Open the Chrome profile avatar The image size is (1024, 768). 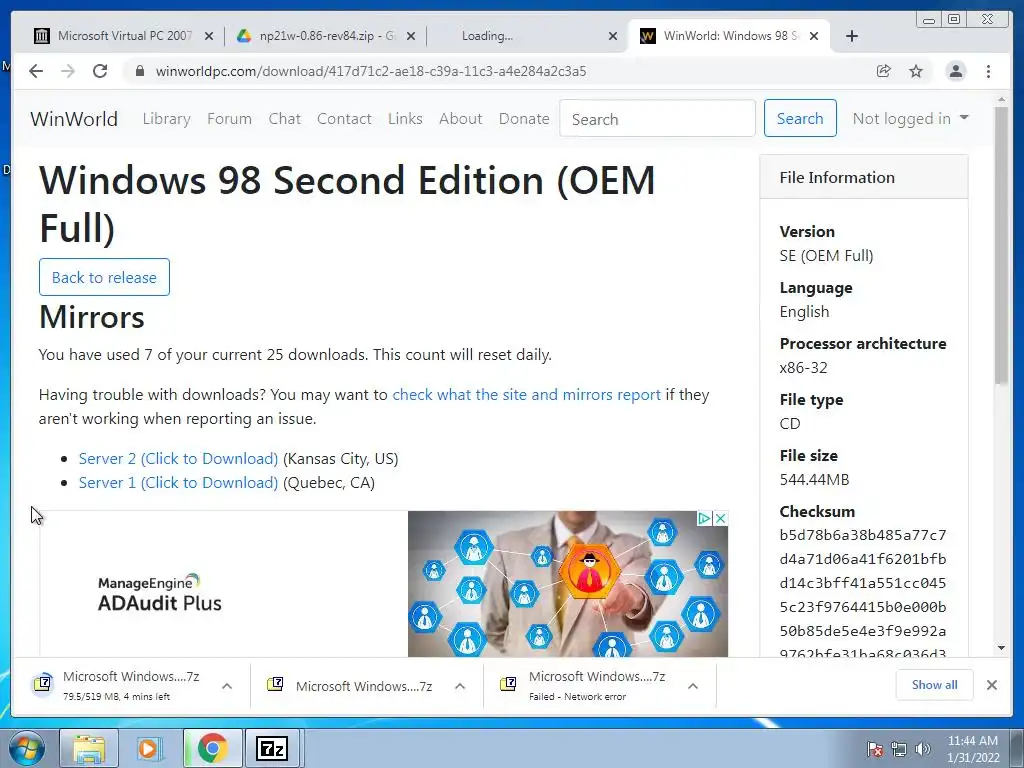[955, 71]
